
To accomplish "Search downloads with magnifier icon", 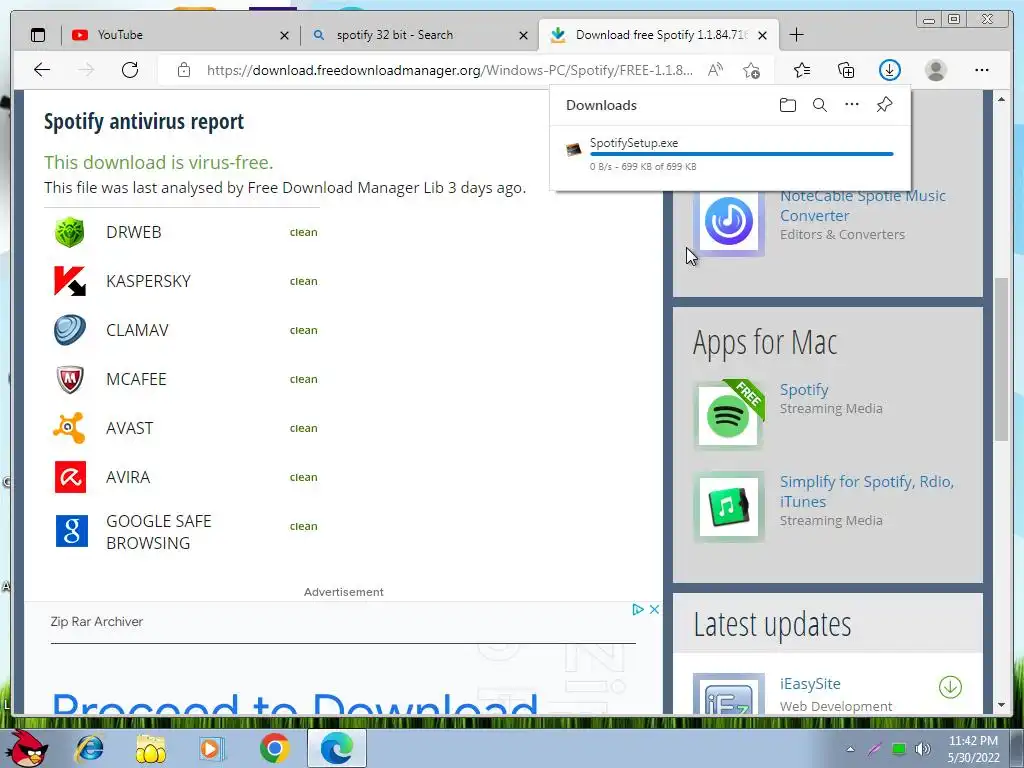I will coord(820,105).
